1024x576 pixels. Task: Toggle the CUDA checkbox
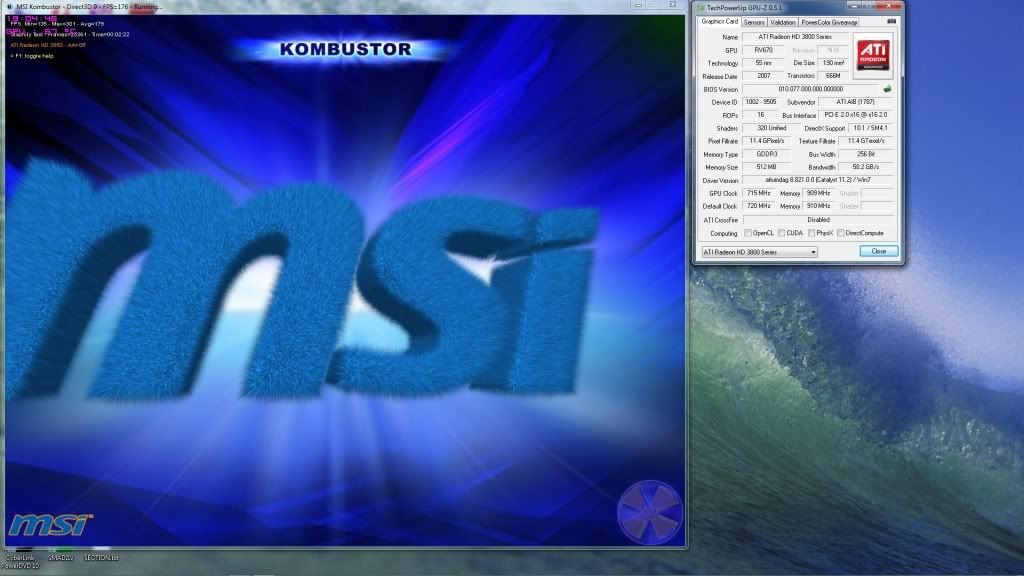(x=781, y=233)
